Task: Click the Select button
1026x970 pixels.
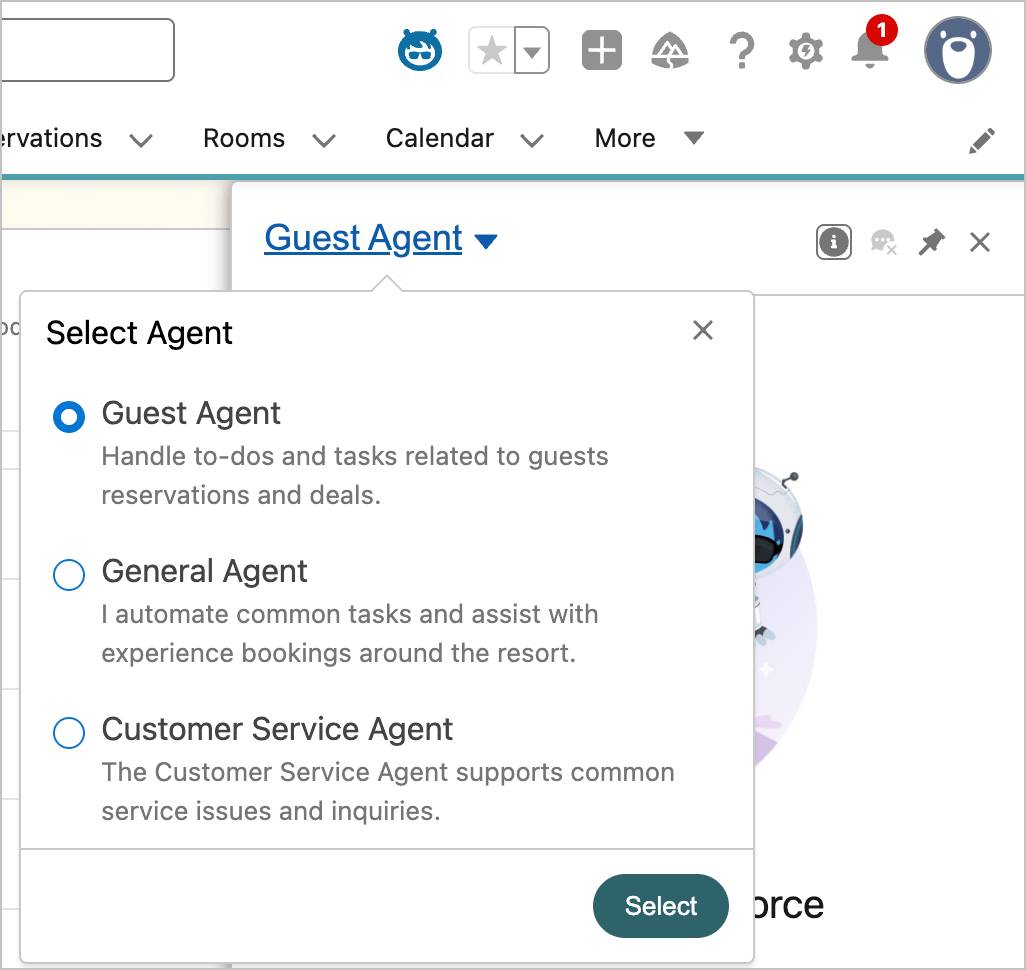Action: pyautogui.click(x=660, y=906)
